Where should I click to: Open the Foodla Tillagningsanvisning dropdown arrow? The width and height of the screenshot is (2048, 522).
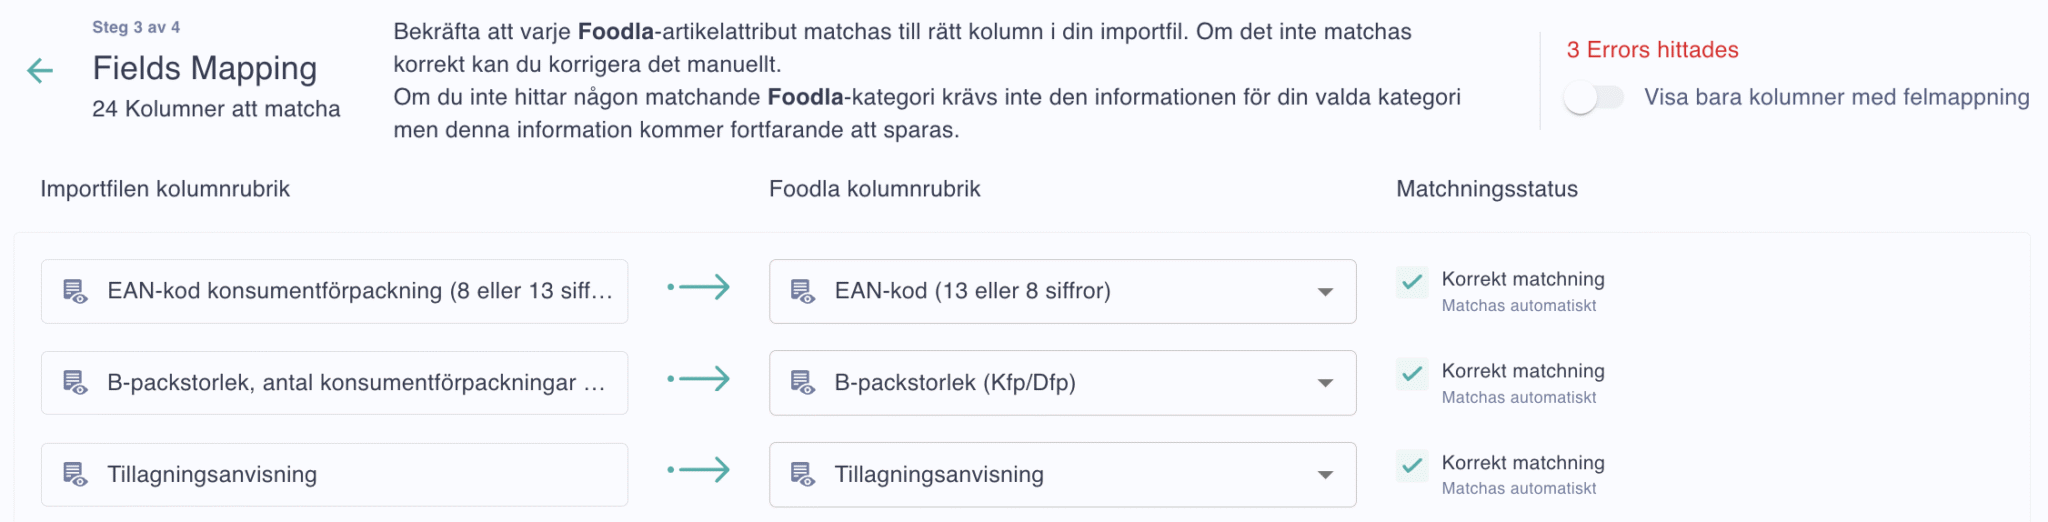1325,475
